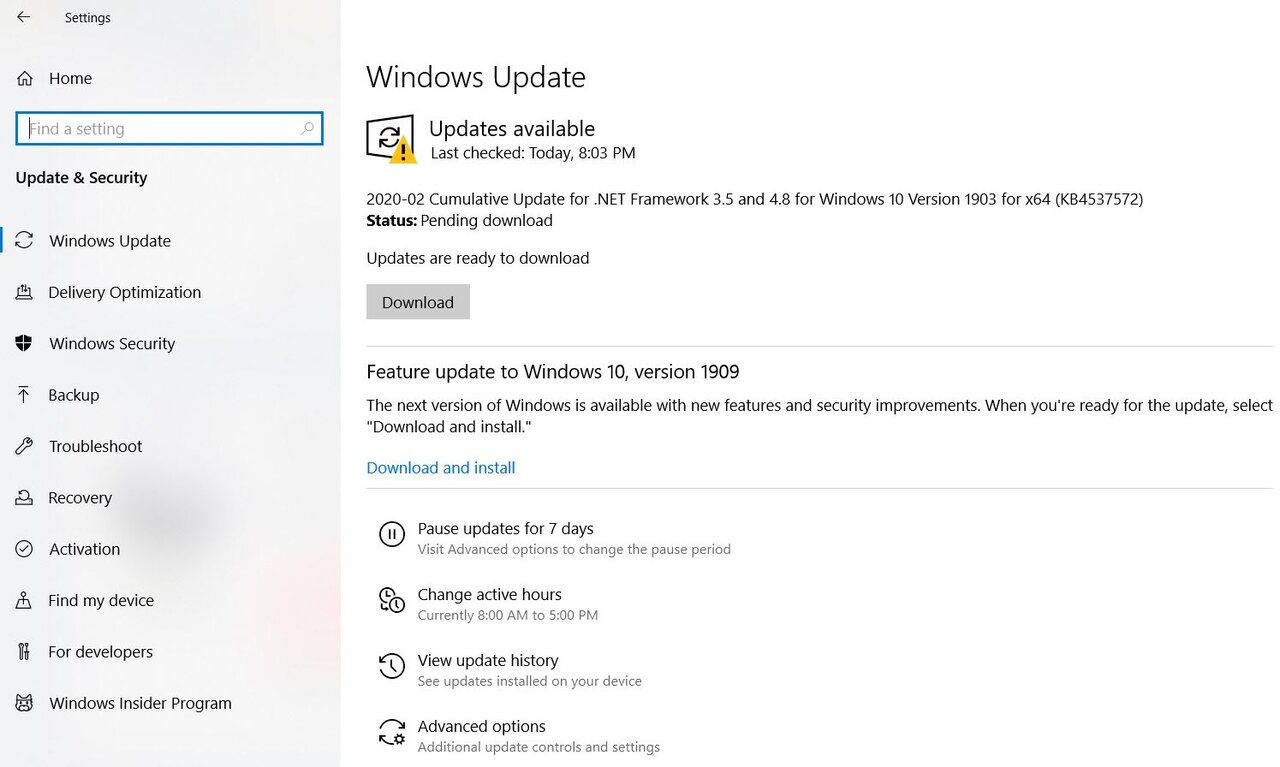The height and width of the screenshot is (767, 1280).
Task: Open the Troubleshoot page
Action: coord(96,446)
